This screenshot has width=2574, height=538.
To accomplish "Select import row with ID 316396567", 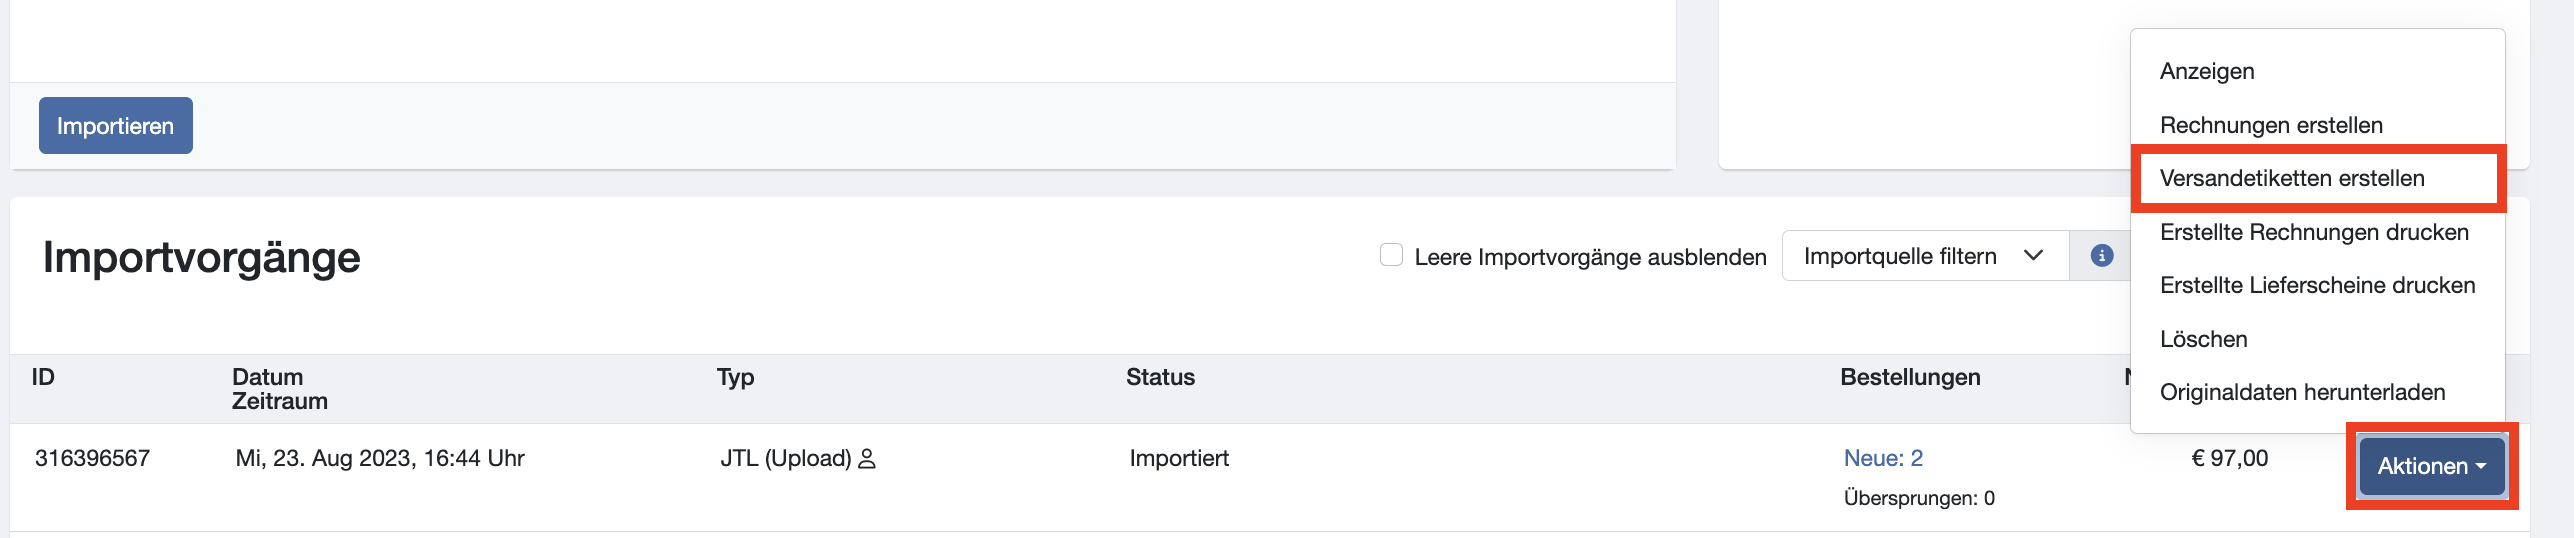I will click(1270, 477).
